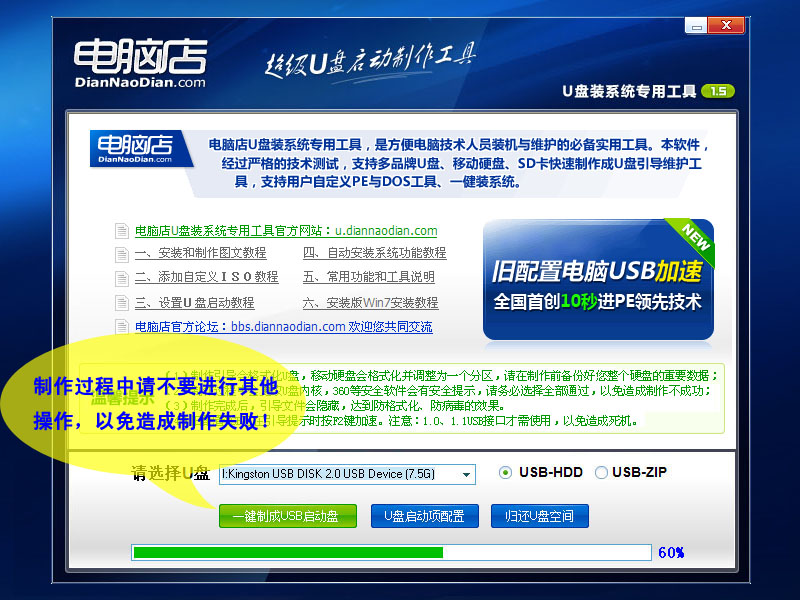Viewport: 800px width, 600px height.
Task: Switch to USB-ZIP mode
Action: pos(601,472)
